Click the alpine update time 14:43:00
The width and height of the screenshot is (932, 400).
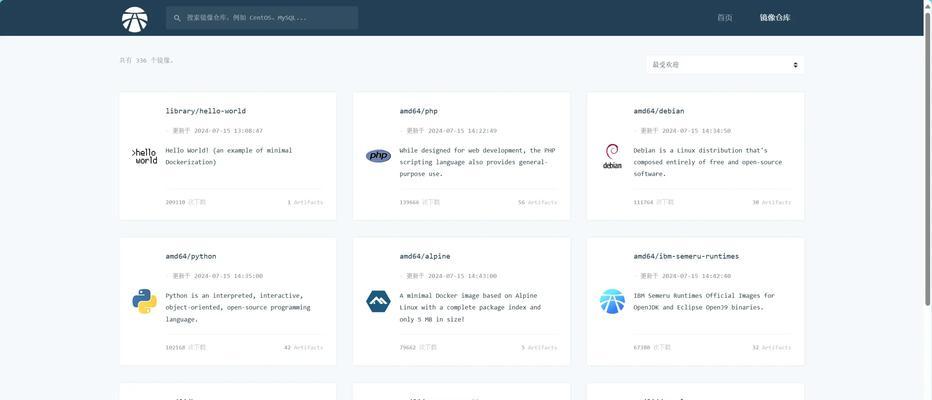point(451,276)
